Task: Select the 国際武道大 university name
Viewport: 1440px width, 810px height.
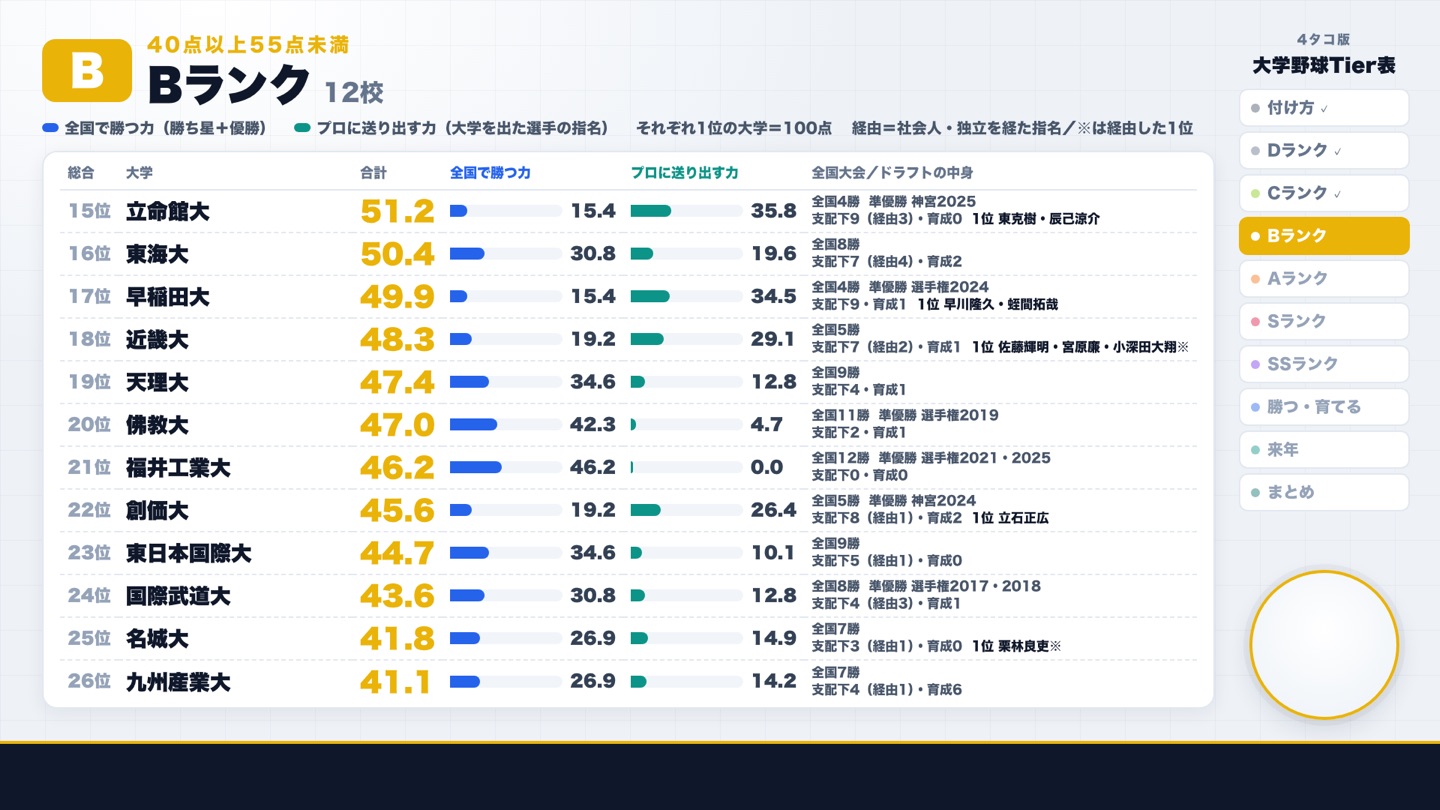Action: coord(178,596)
